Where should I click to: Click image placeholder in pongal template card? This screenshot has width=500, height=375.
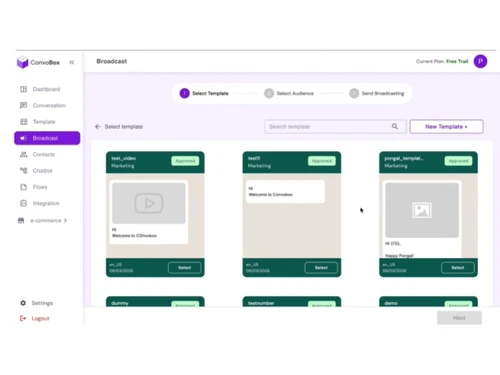(422, 210)
